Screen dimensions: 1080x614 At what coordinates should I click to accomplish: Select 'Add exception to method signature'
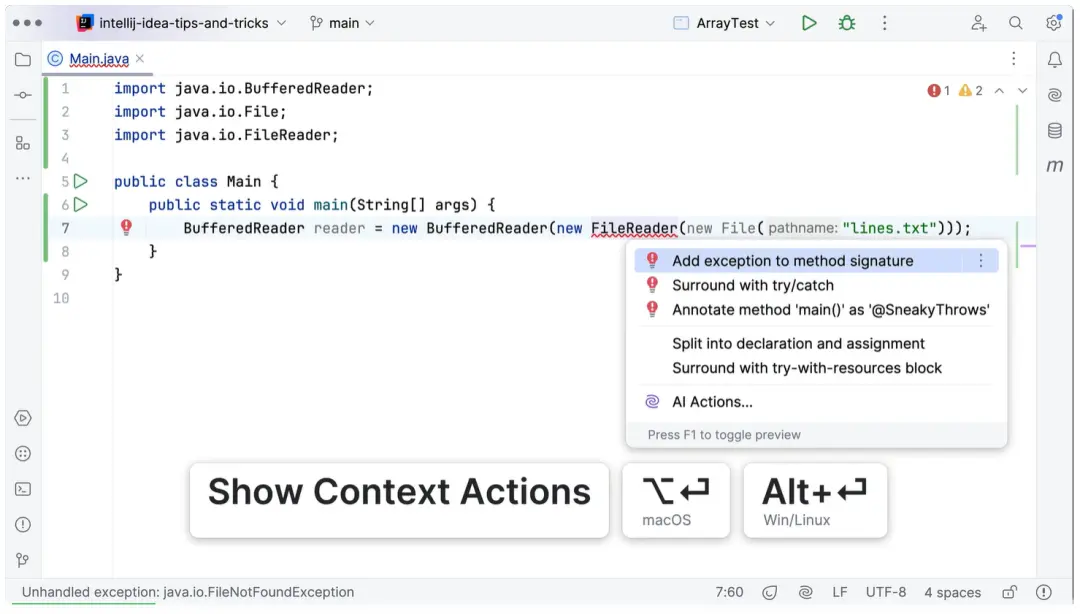tap(792, 261)
